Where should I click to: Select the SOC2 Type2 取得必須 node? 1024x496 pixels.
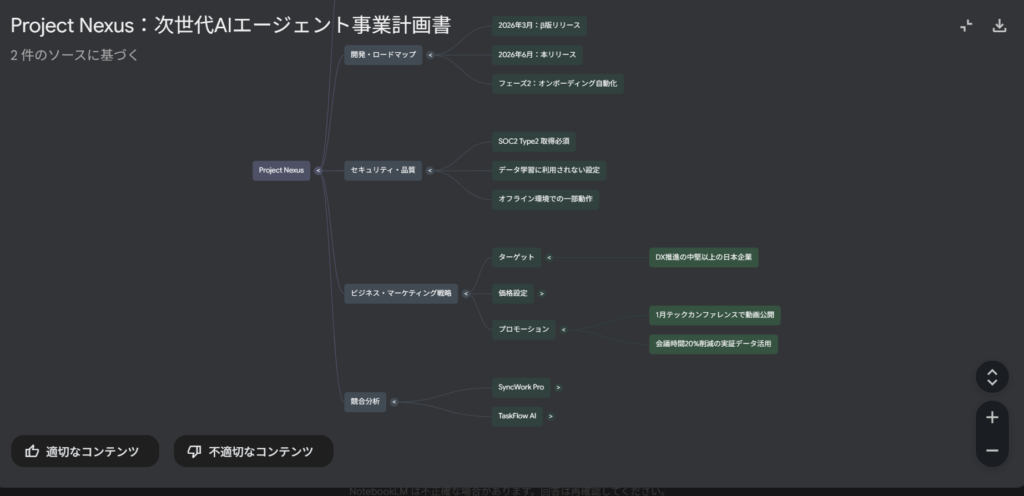click(x=535, y=142)
